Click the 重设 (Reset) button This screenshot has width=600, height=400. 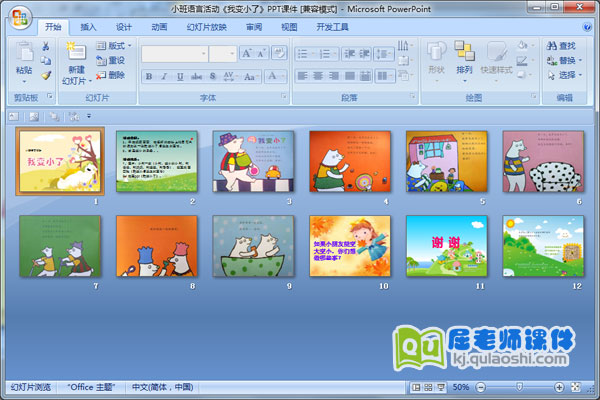pos(115,60)
